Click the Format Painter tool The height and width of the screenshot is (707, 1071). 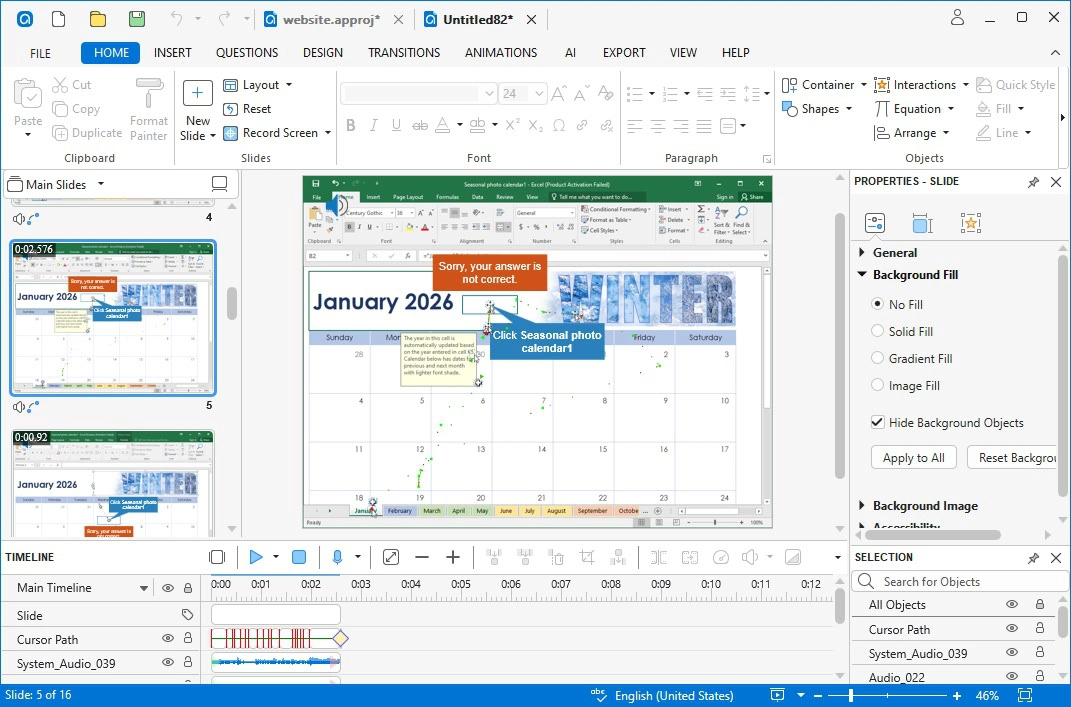(x=149, y=108)
